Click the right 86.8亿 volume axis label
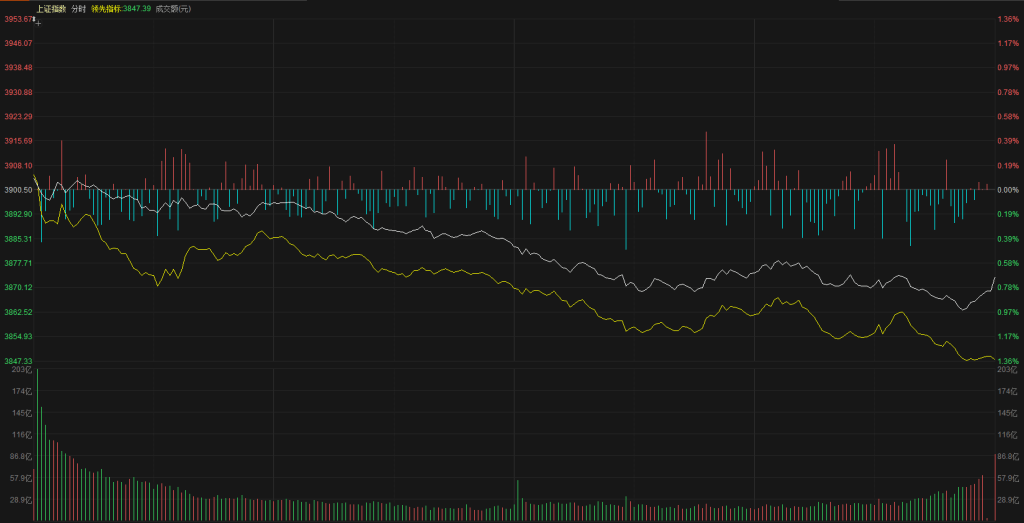This screenshot has width=1024, height=523. click(x=1008, y=456)
